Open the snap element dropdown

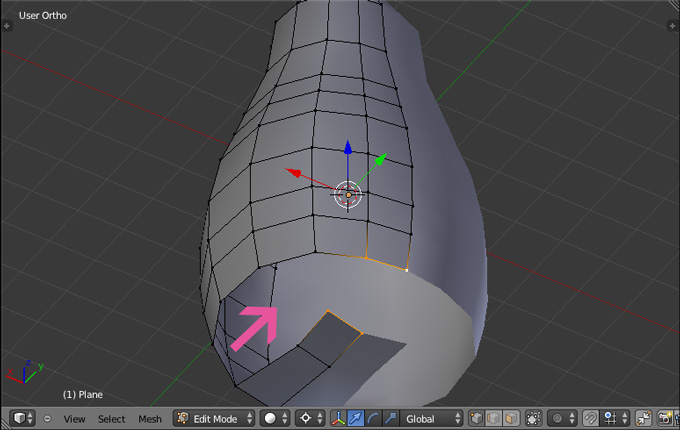pyautogui.click(x=615, y=418)
